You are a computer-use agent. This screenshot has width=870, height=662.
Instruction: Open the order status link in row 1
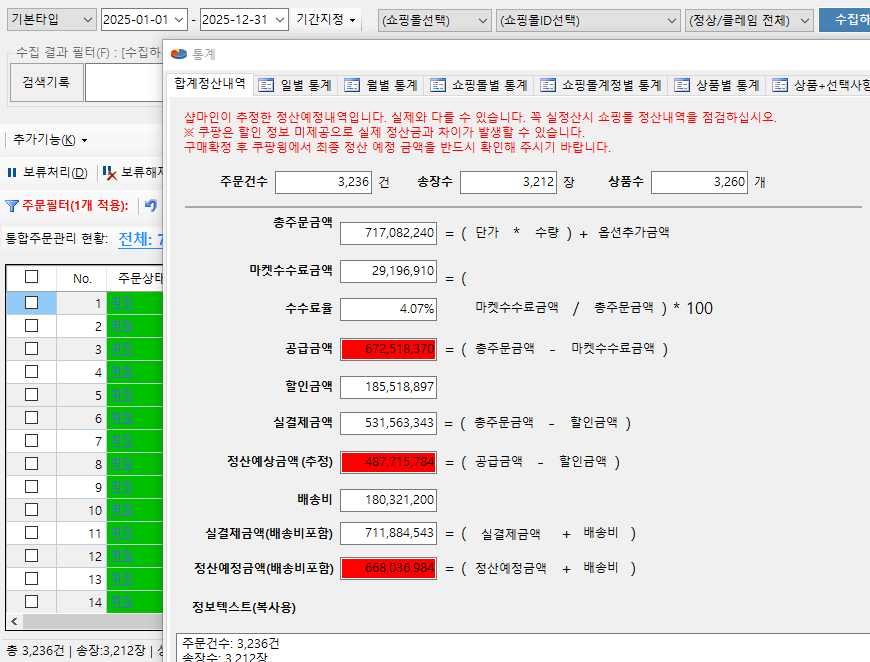(120, 303)
